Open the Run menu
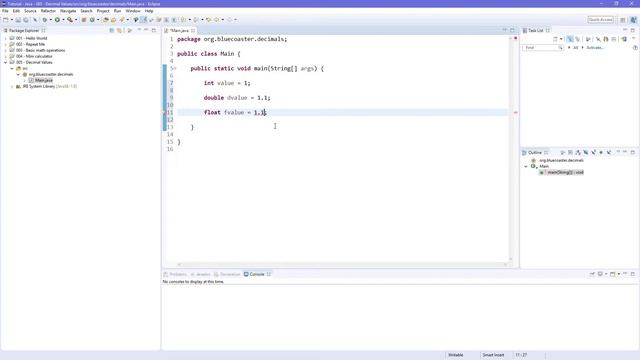The image size is (640, 360). tap(118, 11)
